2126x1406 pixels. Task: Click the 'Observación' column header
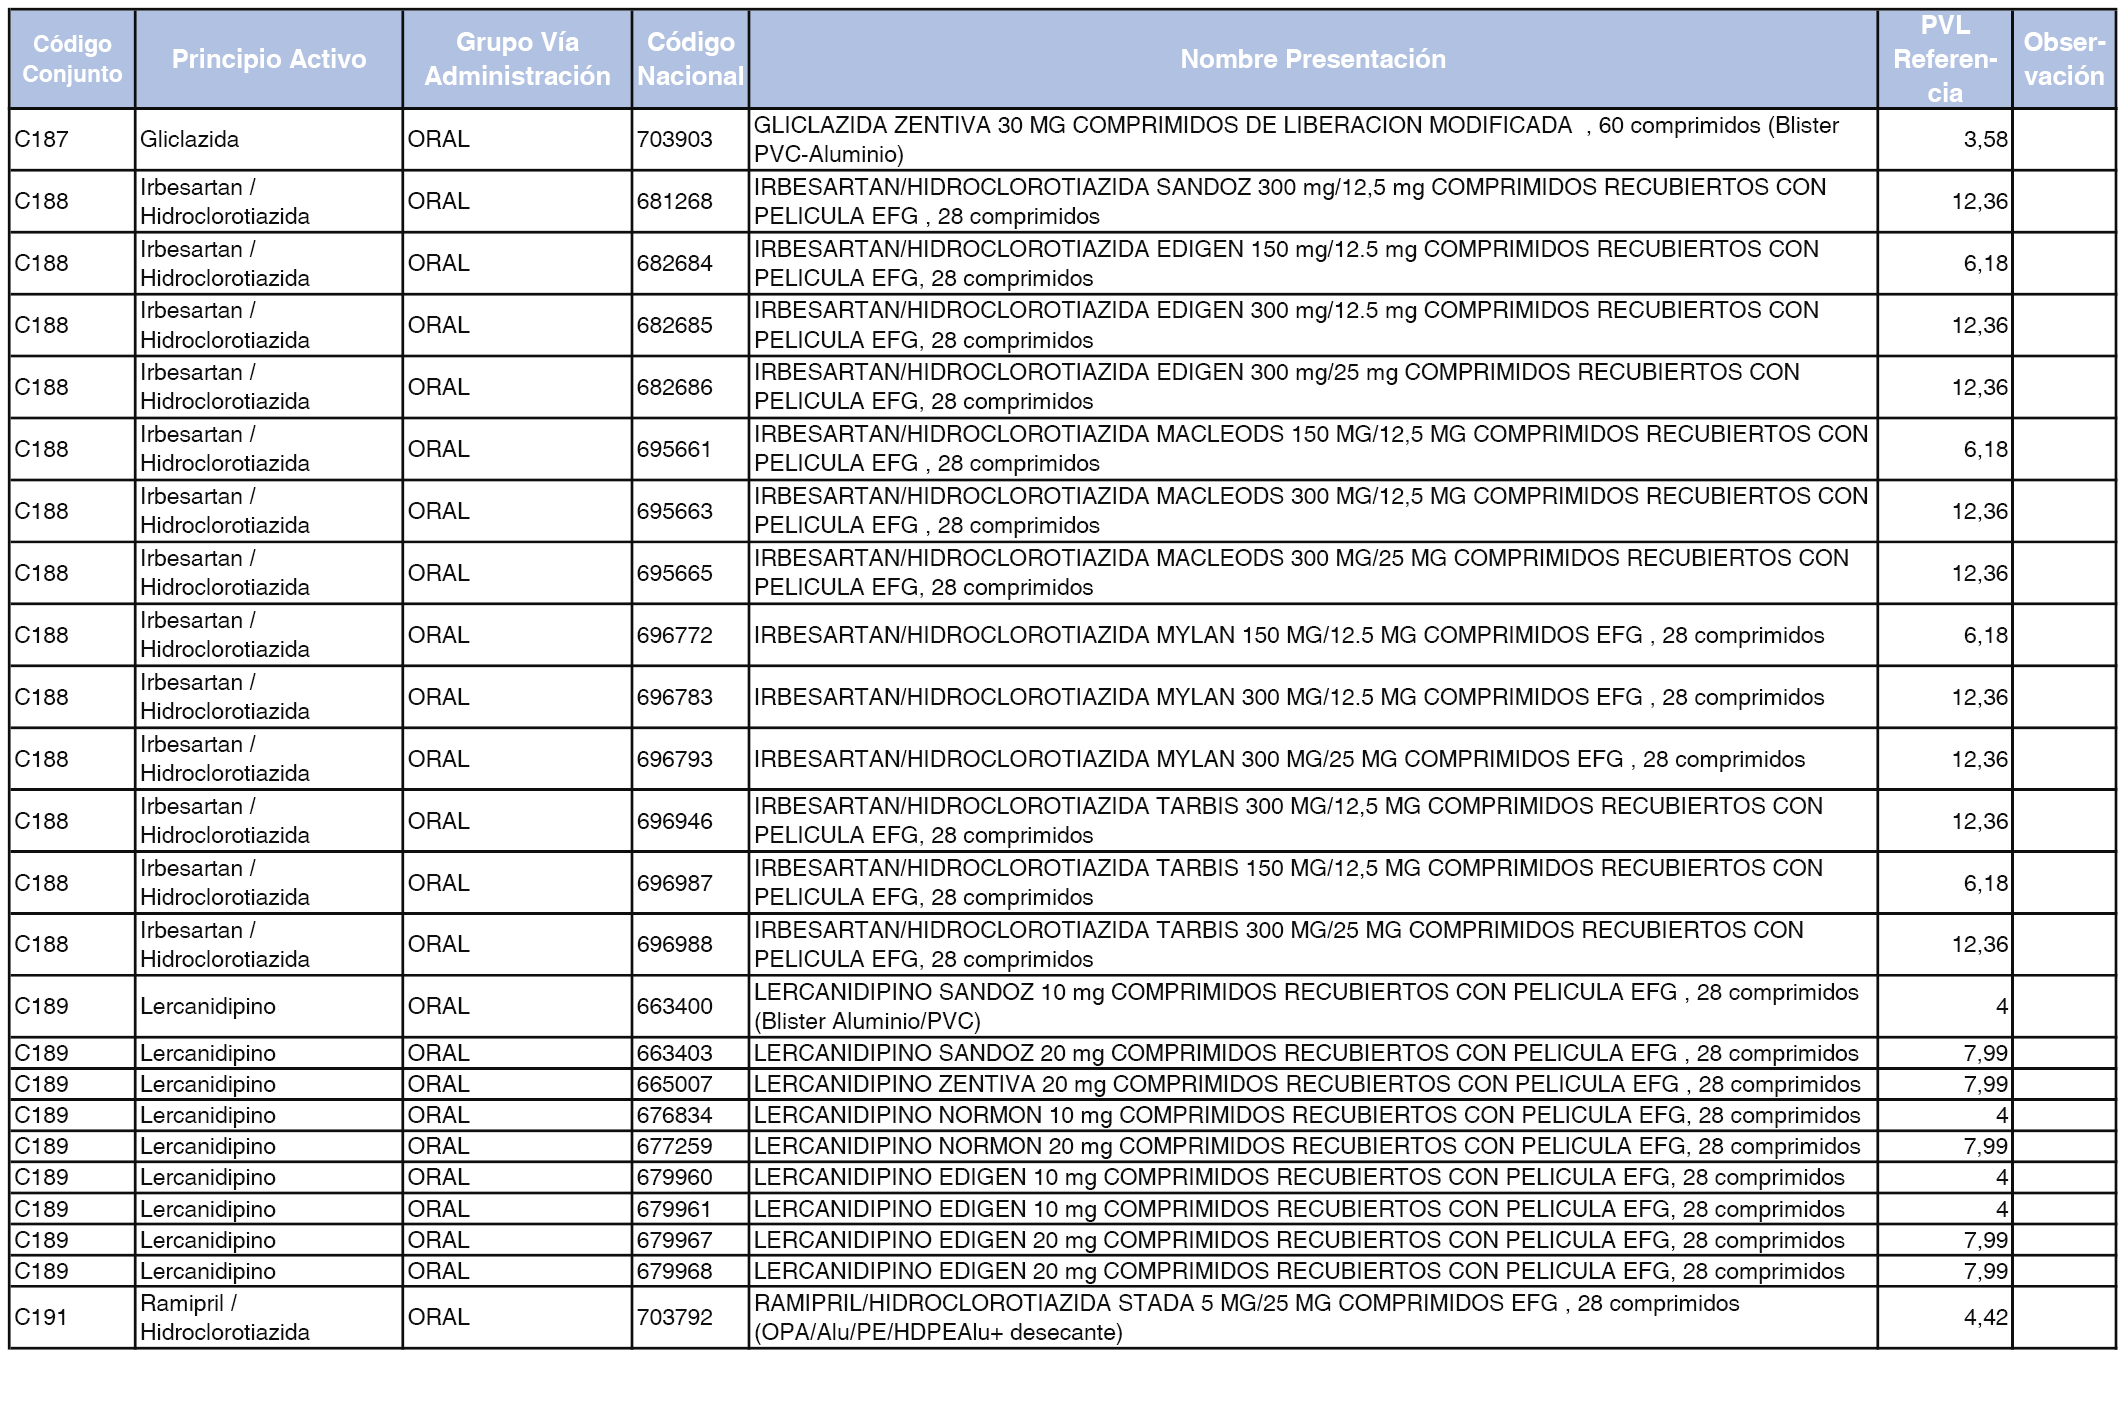2064,59
